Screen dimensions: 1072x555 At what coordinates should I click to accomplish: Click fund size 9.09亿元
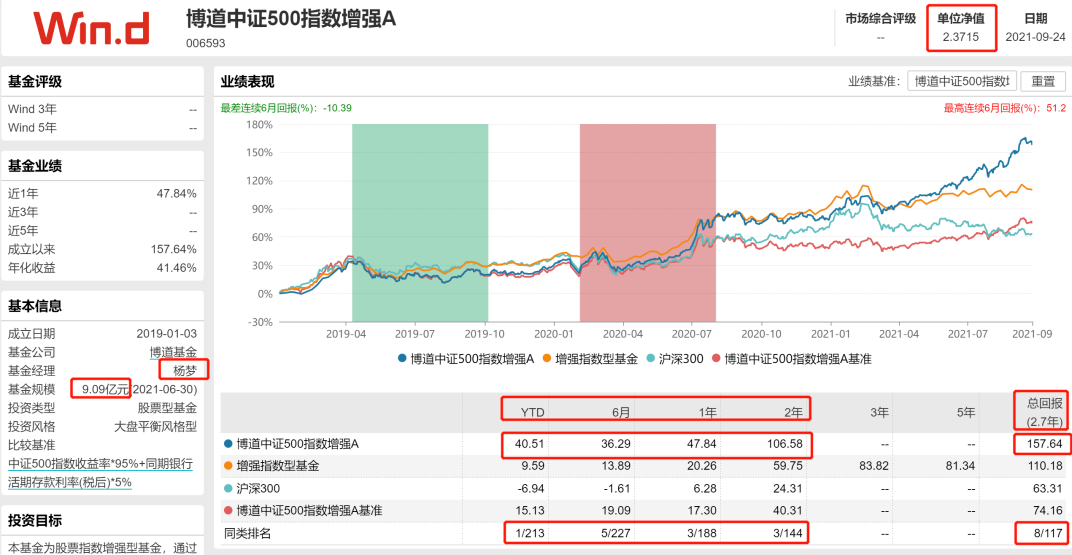point(105,390)
